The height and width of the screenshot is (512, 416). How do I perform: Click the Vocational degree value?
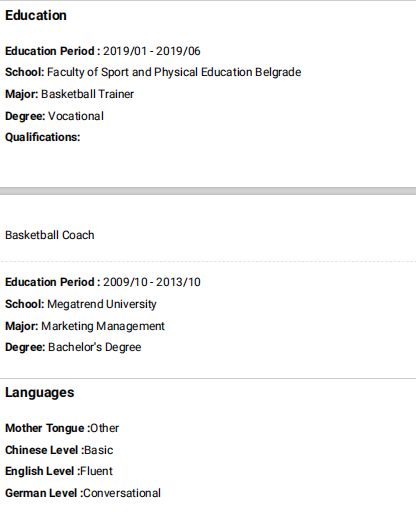coord(76,116)
